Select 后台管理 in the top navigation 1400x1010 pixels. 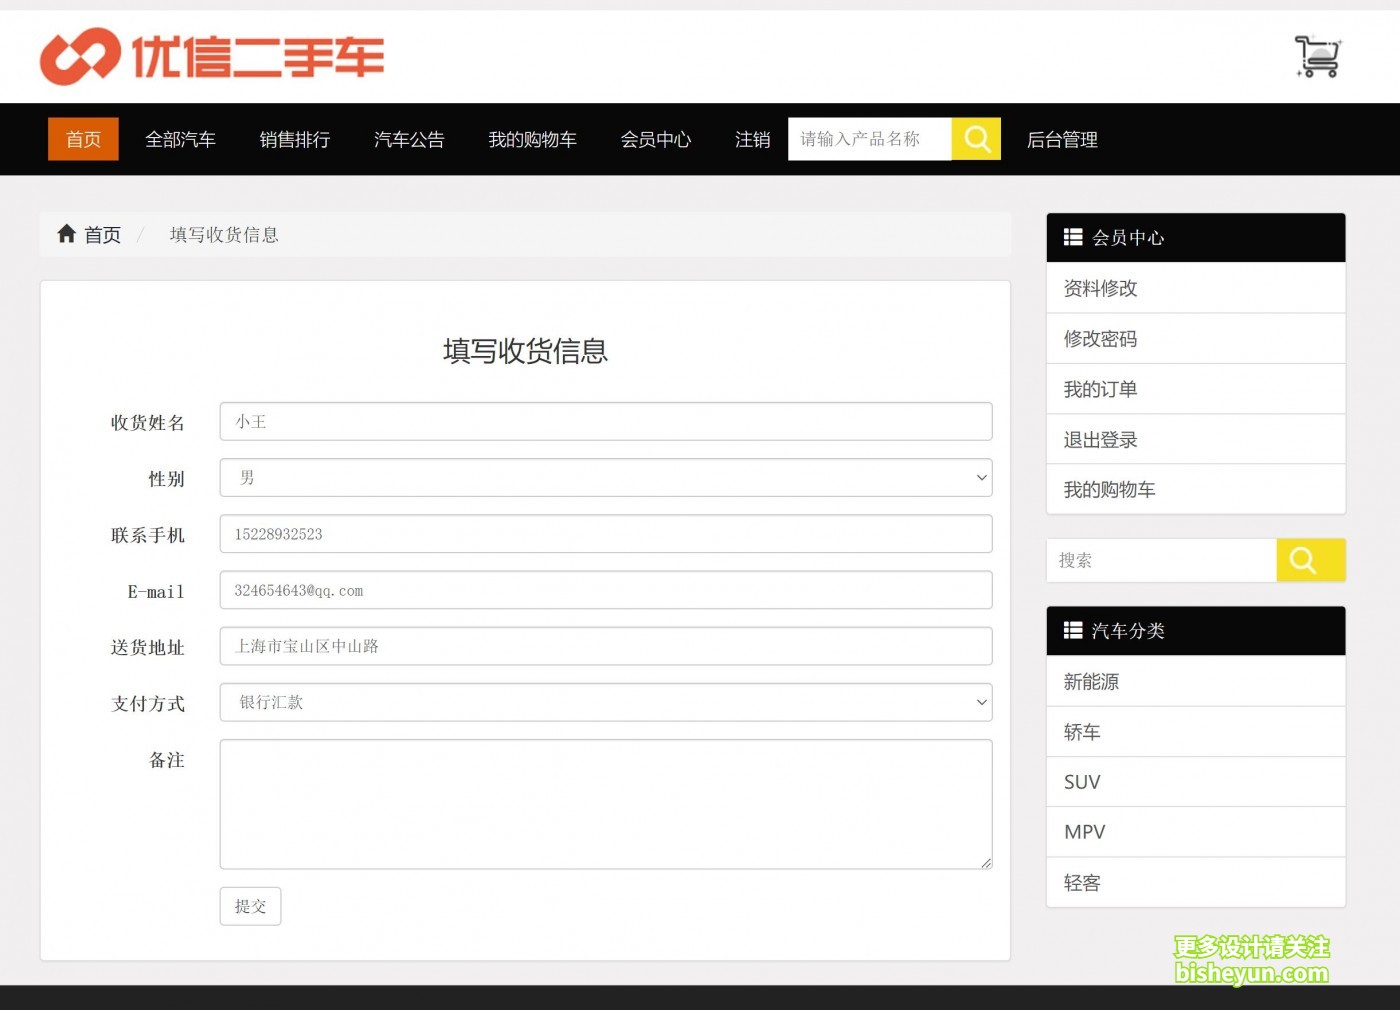tap(1062, 140)
